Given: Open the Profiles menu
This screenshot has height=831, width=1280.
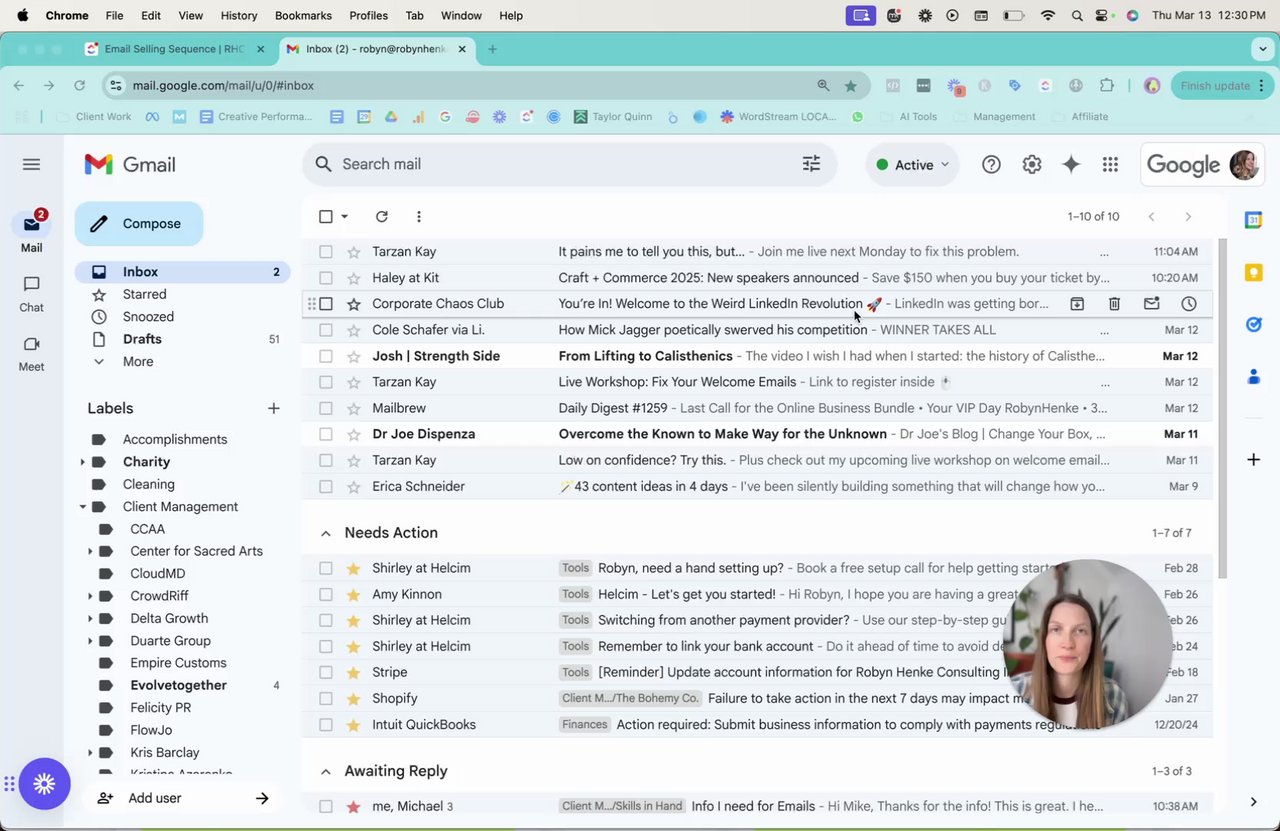Looking at the screenshot, I should [368, 16].
